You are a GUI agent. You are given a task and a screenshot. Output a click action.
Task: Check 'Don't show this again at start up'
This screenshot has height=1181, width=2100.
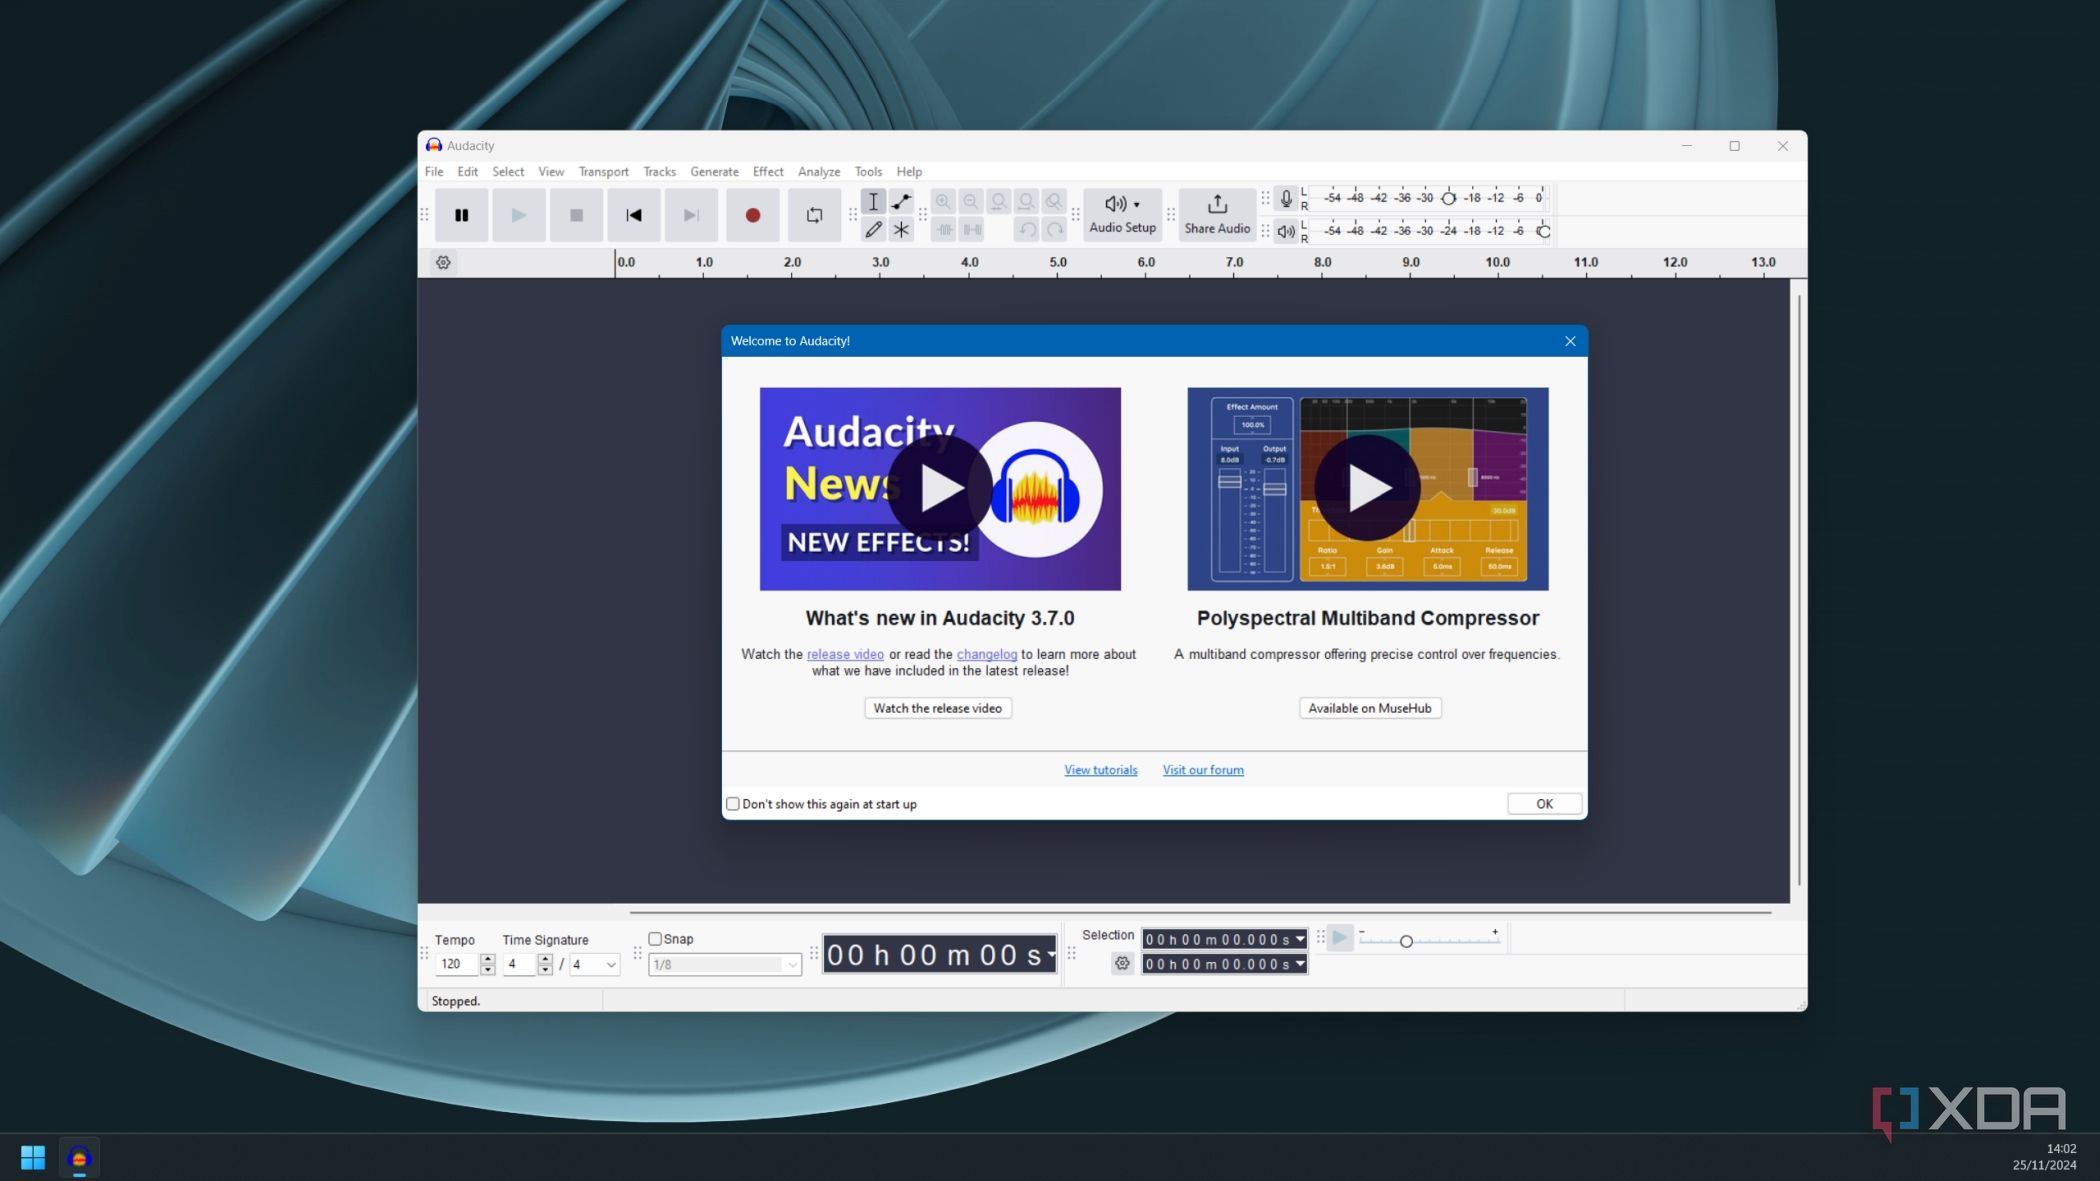(733, 804)
